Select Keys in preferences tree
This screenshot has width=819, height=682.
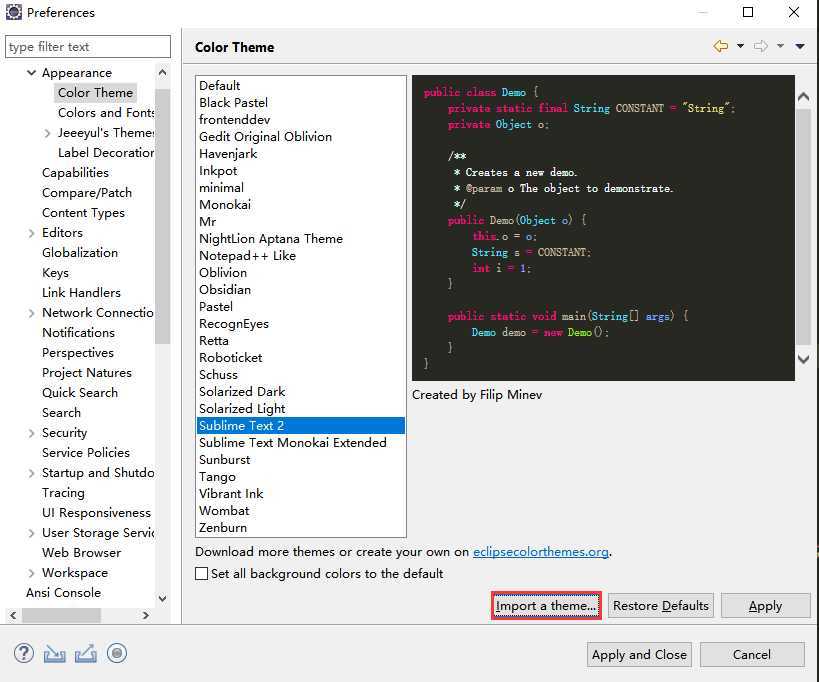(55, 273)
